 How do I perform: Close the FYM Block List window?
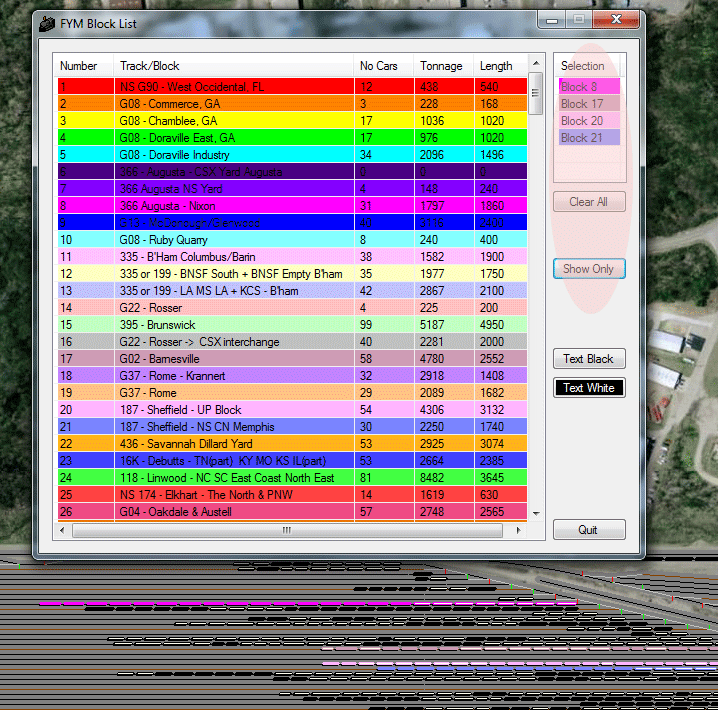(x=616, y=20)
